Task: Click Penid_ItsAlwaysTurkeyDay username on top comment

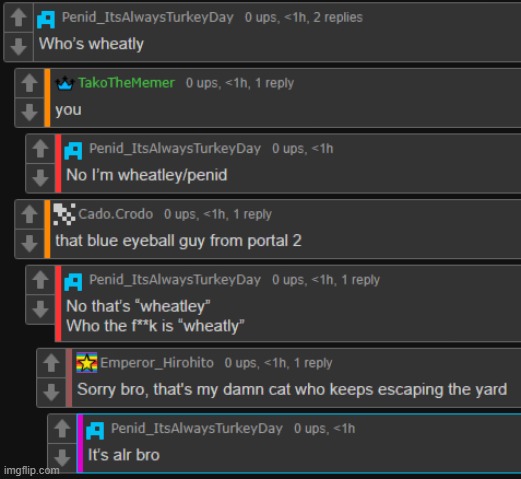Action: pos(148,17)
